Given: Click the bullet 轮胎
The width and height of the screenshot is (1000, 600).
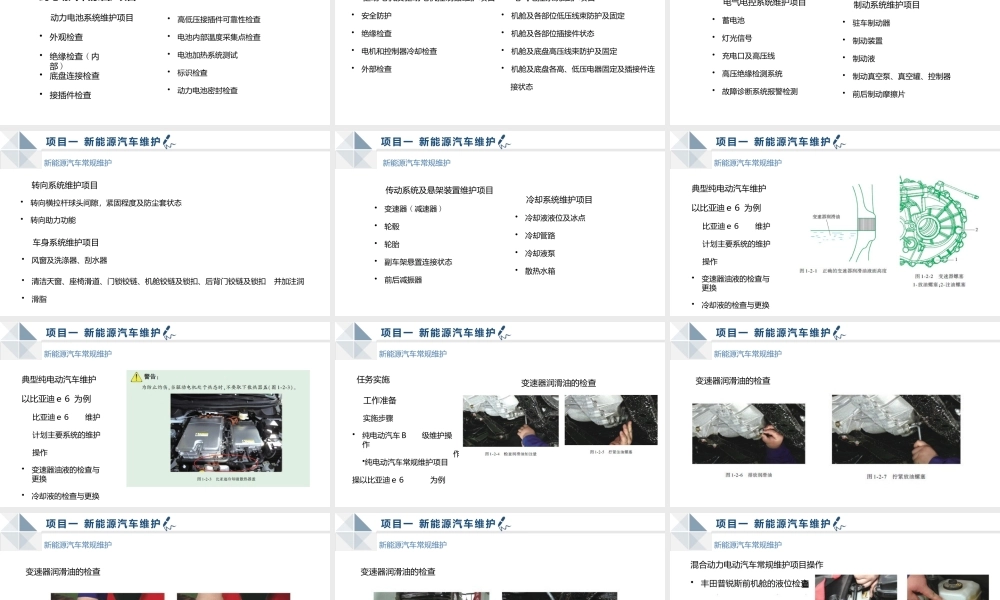Looking at the screenshot, I should 392,244.
